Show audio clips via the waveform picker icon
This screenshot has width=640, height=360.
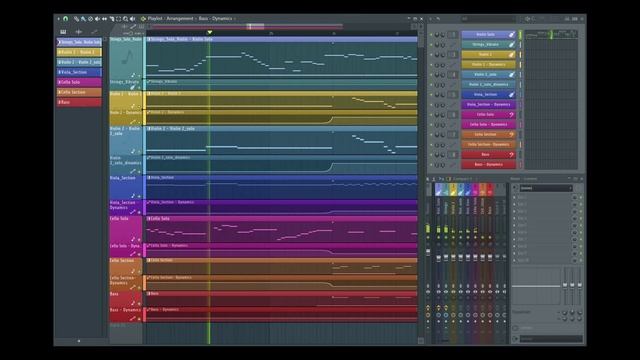point(79,31)
